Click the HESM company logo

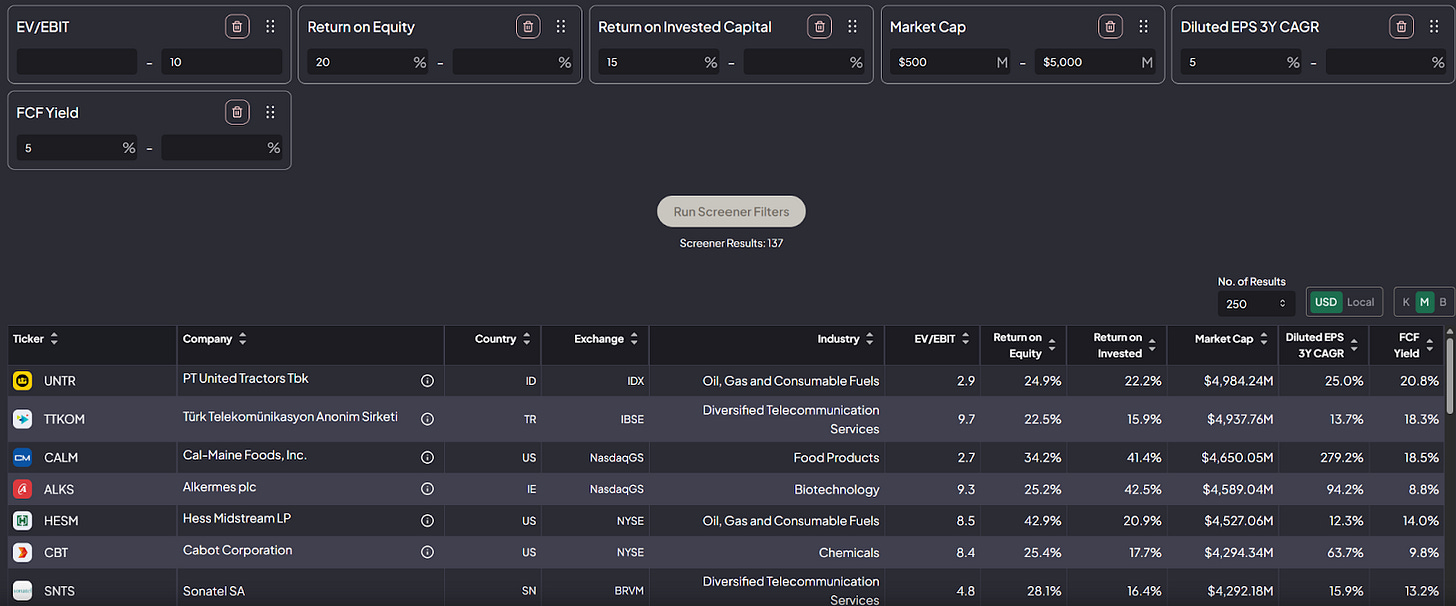tap(22, 520)
